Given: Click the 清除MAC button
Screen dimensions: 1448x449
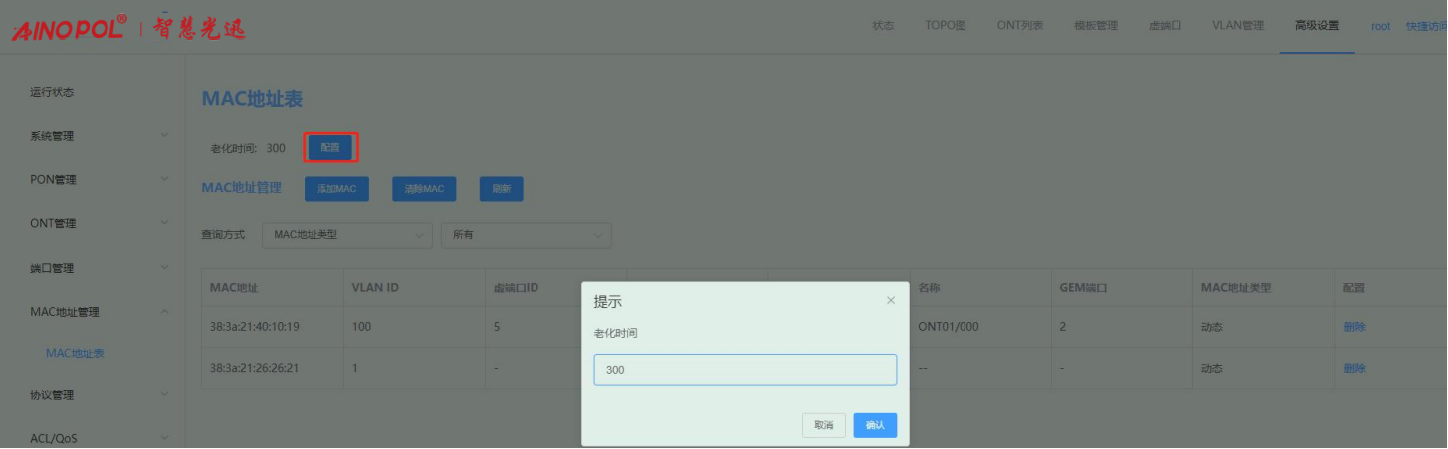Looking at the screenshot, I should pyautogui.click(x=424, y=189).
